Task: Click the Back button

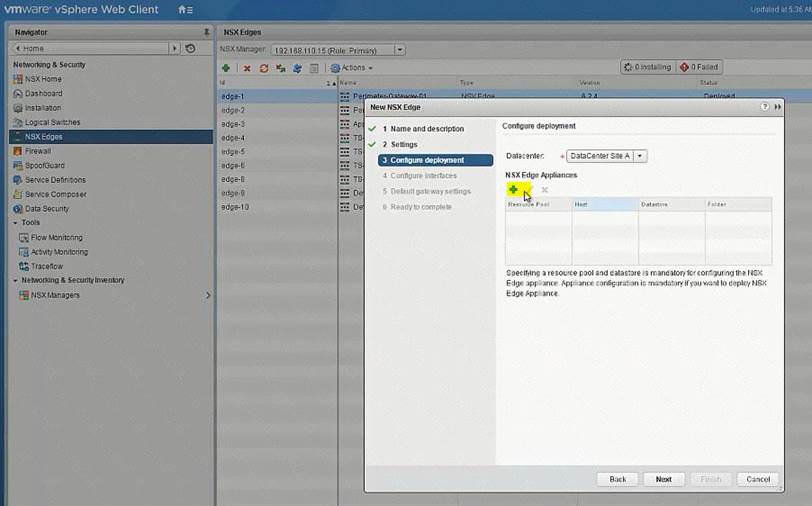Action: point(617,479)
